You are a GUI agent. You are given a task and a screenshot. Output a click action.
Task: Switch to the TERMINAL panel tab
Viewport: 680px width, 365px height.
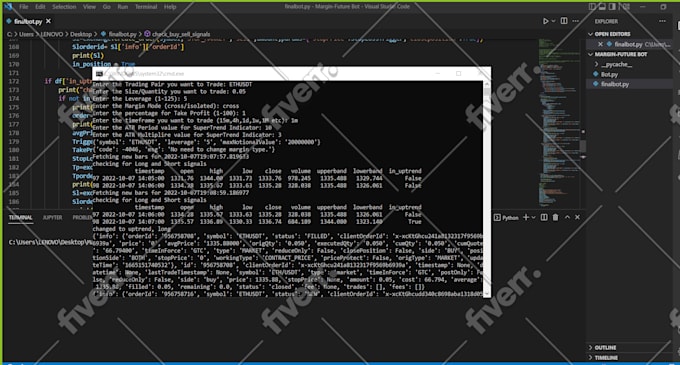pos(20,218)
